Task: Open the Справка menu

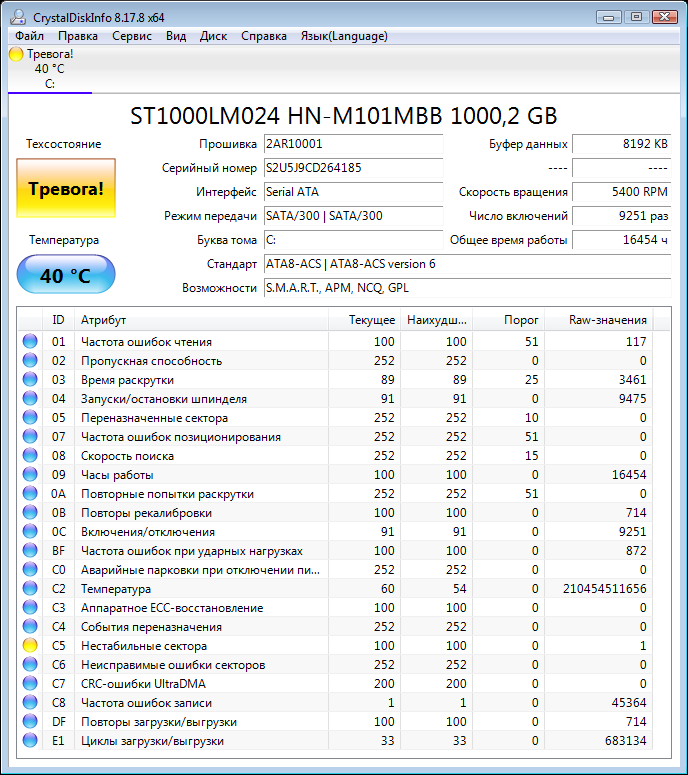Action: 263,36
